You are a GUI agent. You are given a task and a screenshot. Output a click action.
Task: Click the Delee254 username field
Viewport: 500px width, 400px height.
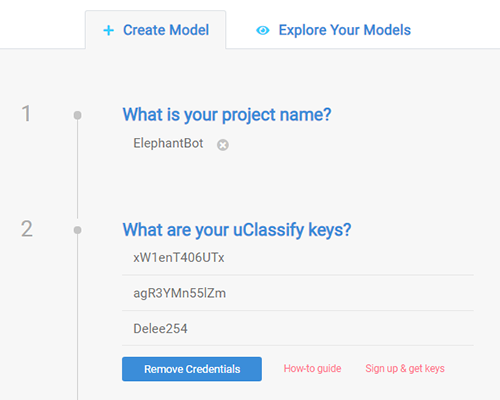(x=298, y=328)
